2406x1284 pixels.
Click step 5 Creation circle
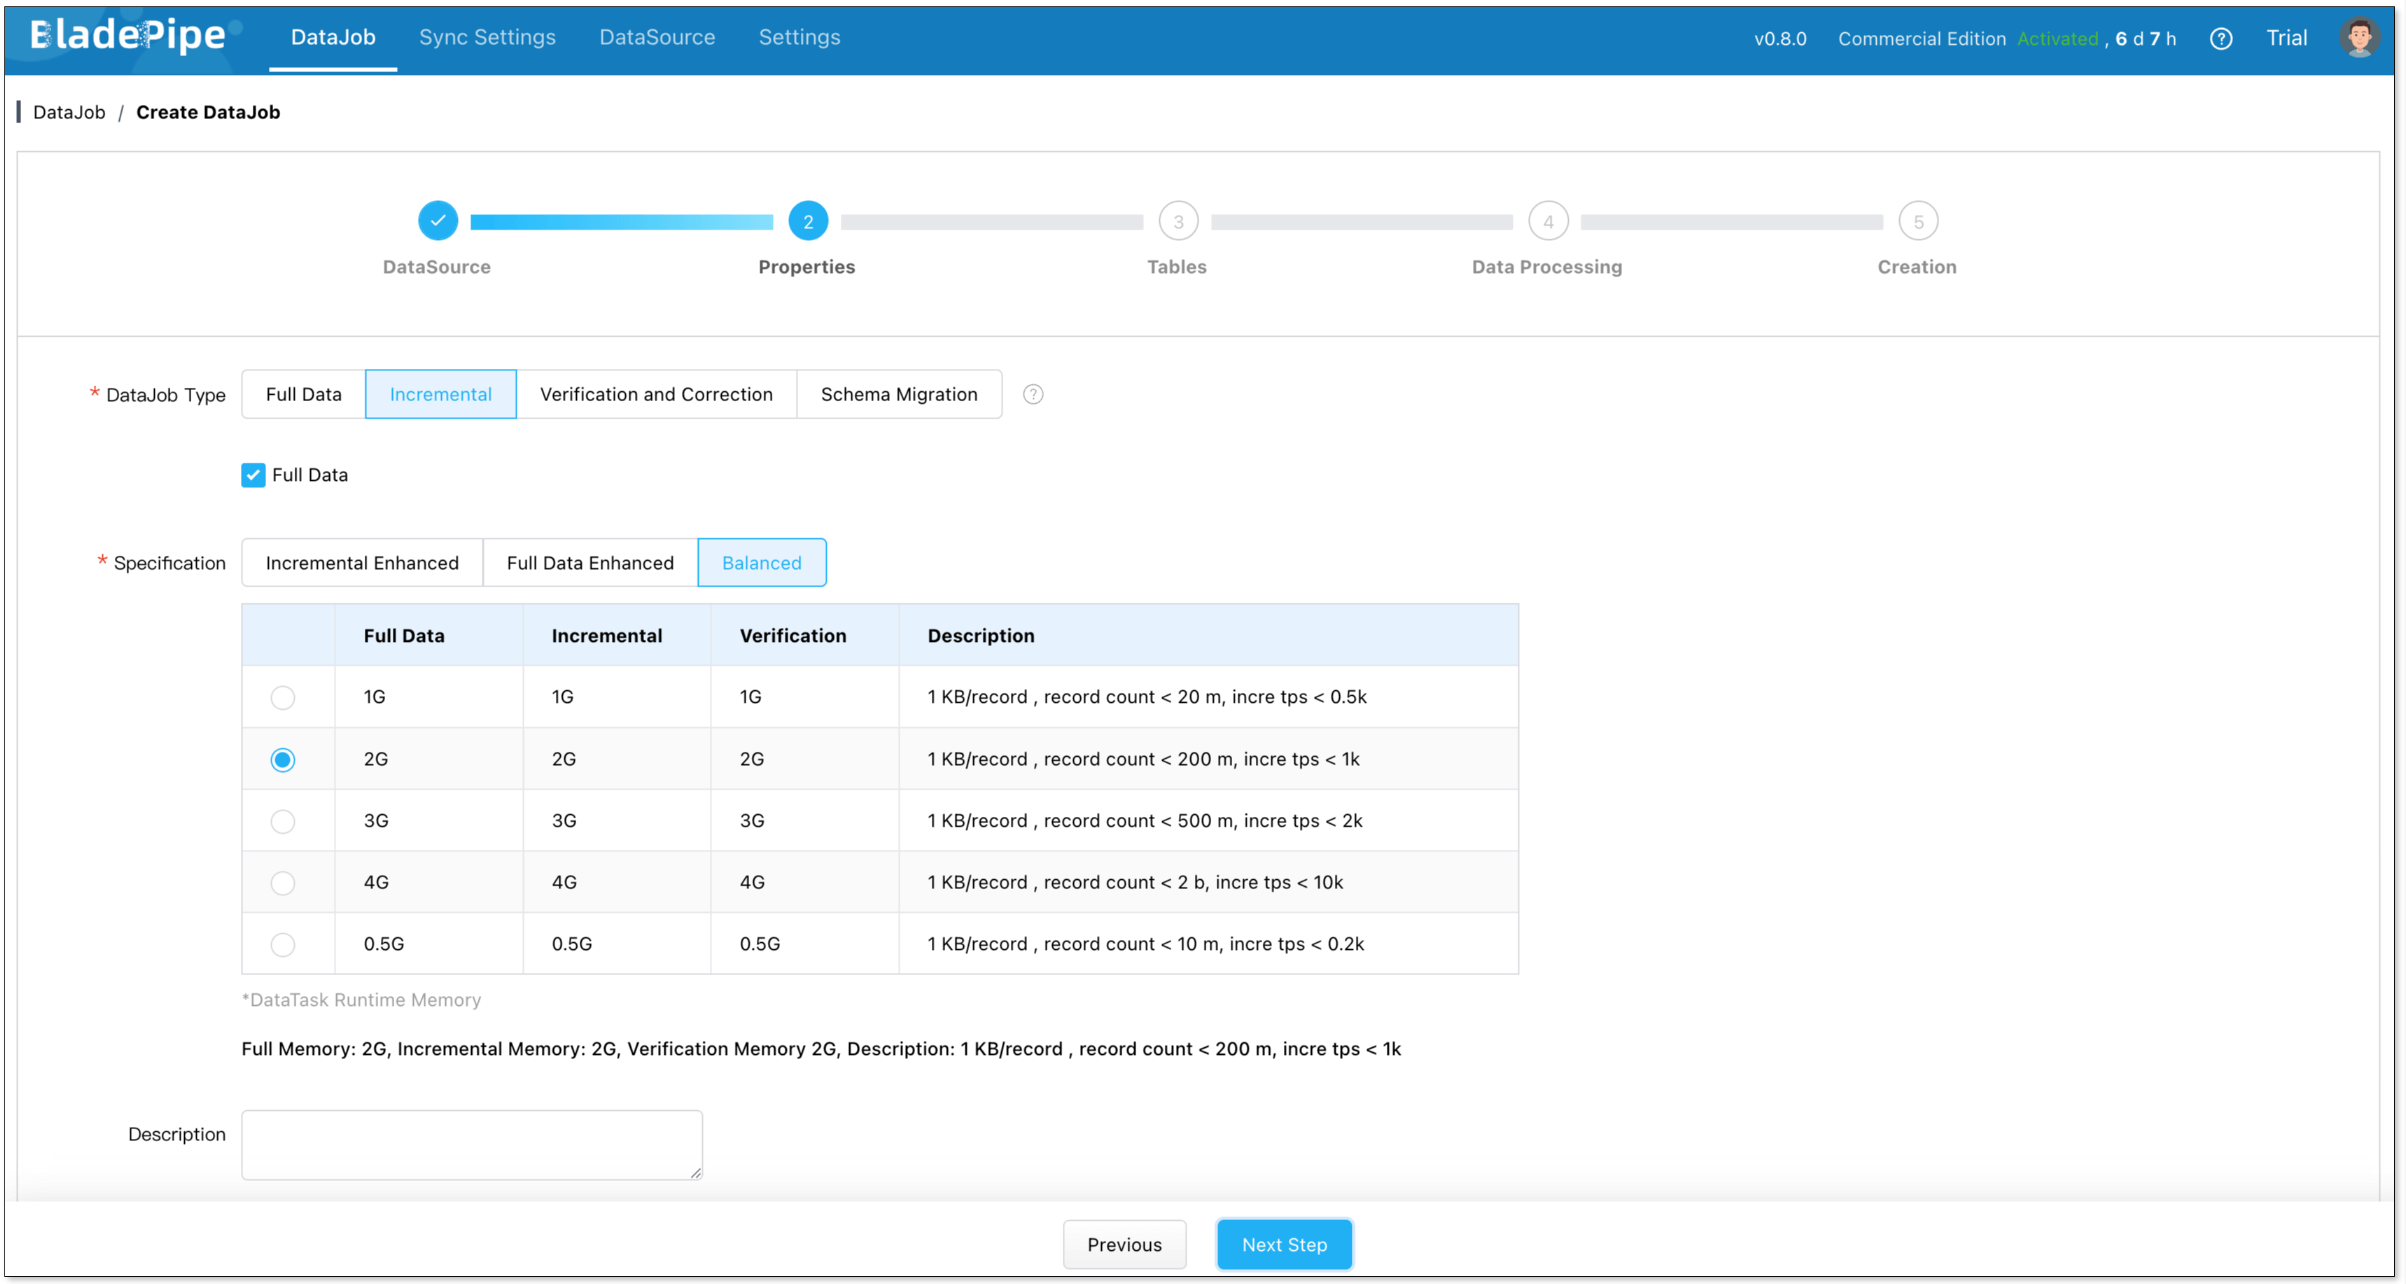[1917, 221]
